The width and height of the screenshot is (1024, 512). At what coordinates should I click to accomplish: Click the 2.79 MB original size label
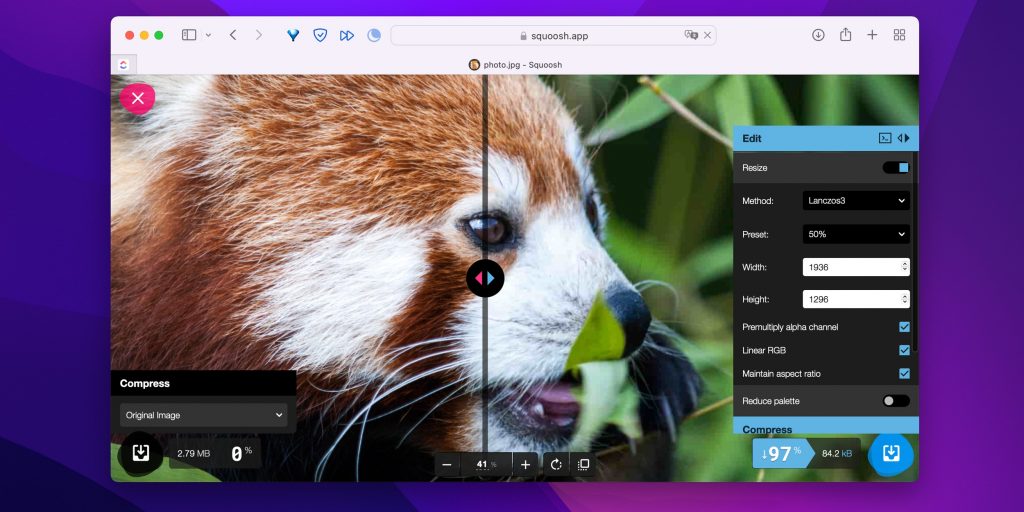coord(194,453)
